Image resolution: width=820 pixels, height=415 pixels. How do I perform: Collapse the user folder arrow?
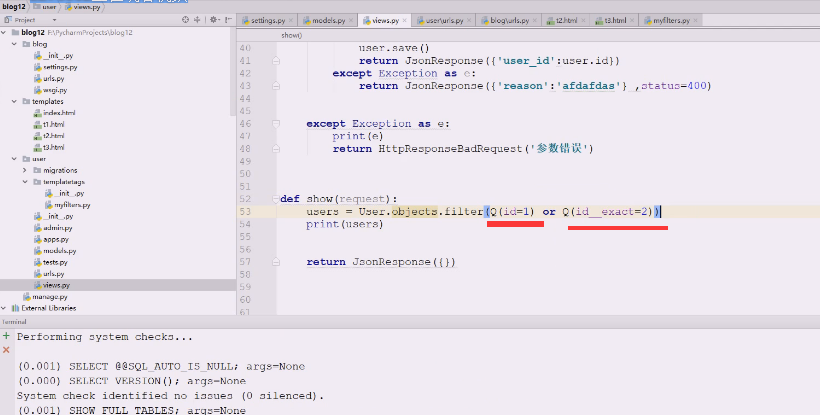coord(14,159)
